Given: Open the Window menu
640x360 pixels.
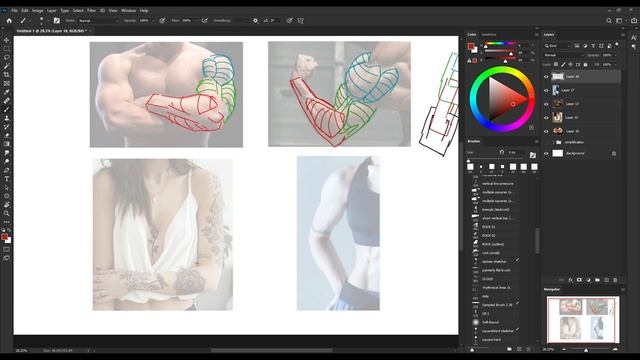Looking at the screenshot, I should (x=128, y=10).
